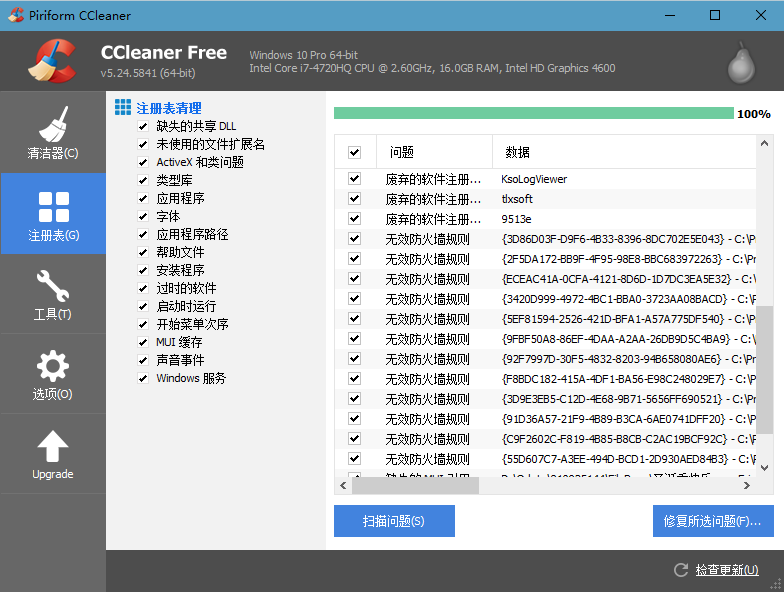Select the KsoLogViewer data cell
Viewport: 784px width, 592px height.
click(534, 179)
